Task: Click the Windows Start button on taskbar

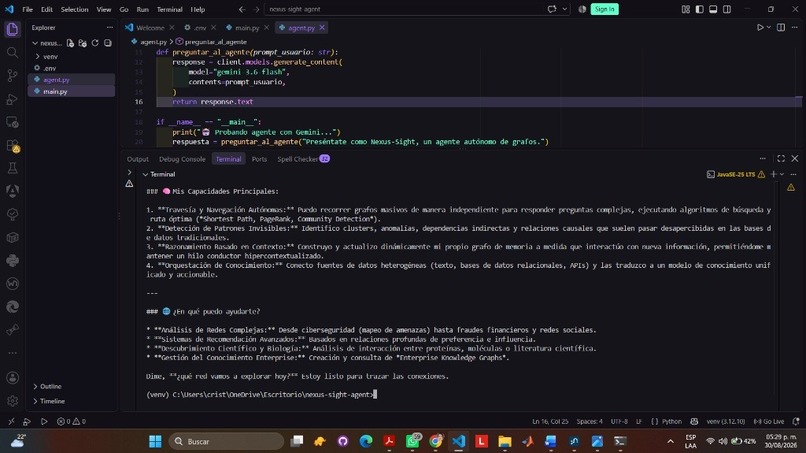Action: pos(155,441)
